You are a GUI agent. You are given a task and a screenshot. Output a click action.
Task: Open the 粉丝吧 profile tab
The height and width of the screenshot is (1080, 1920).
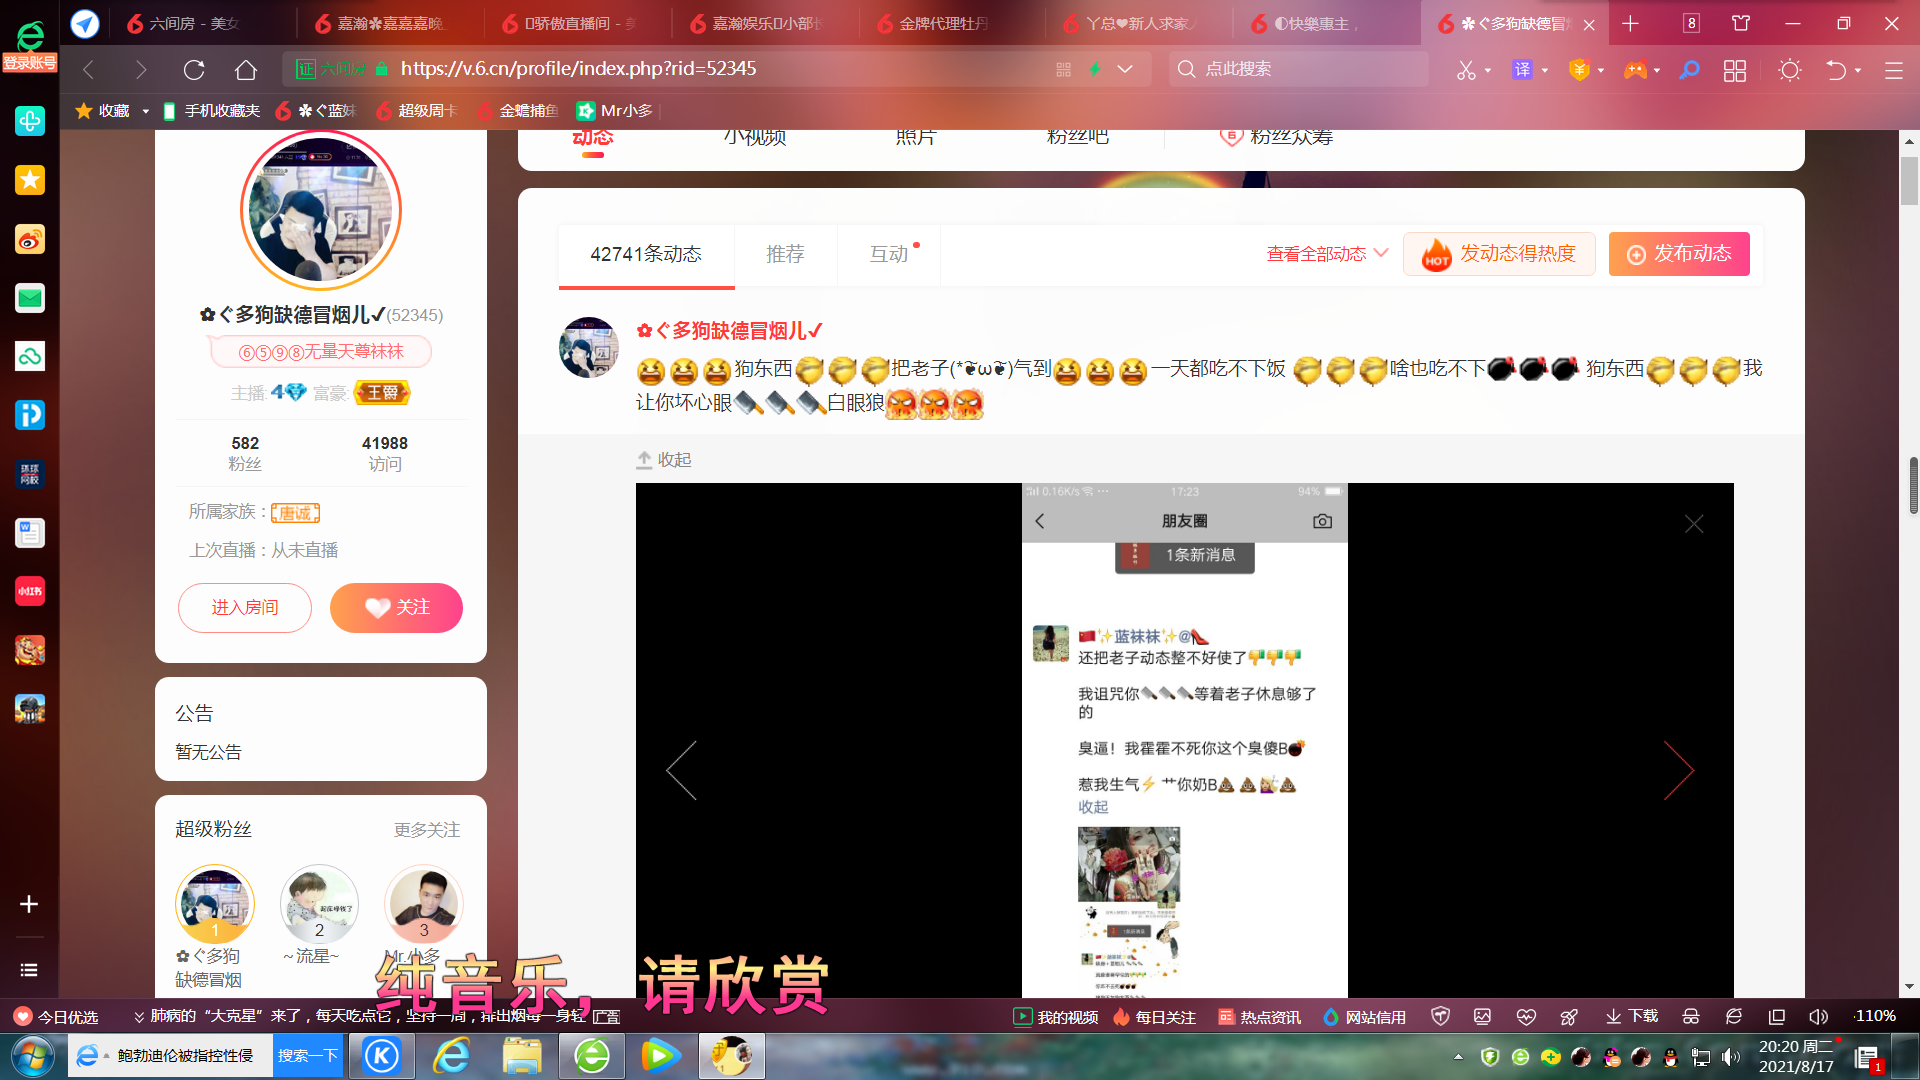(x=1078, y=138)
